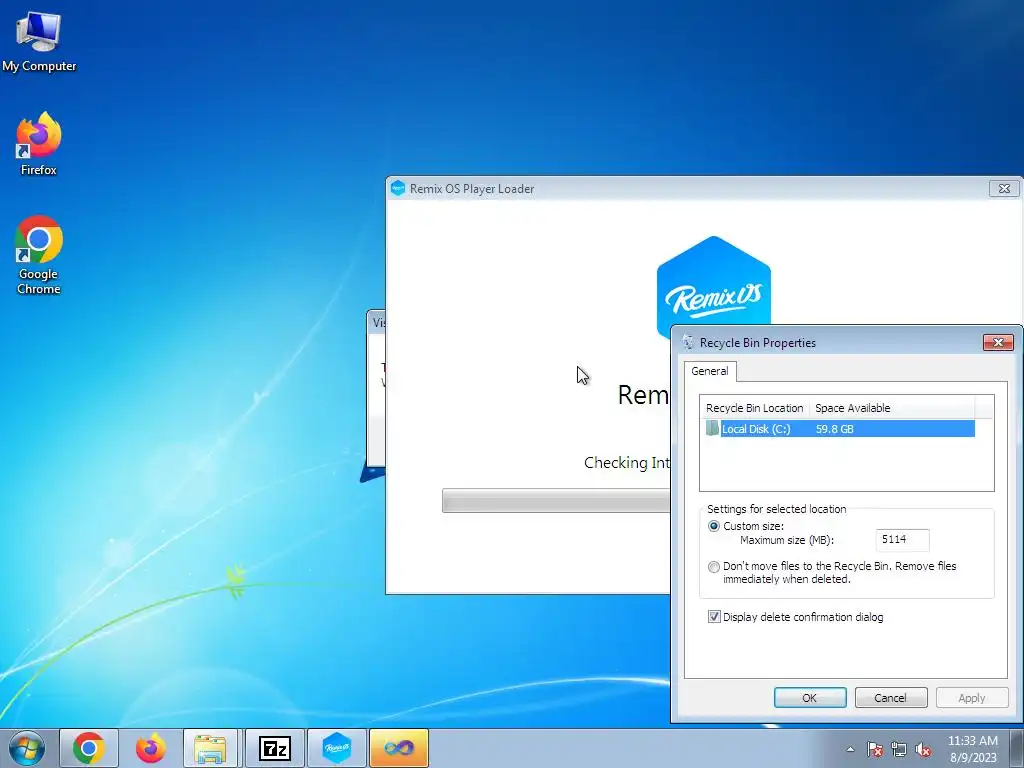Click the muted volume tray icon
The width and height of the screenshot is (1024, 768).
pos(923,749)
